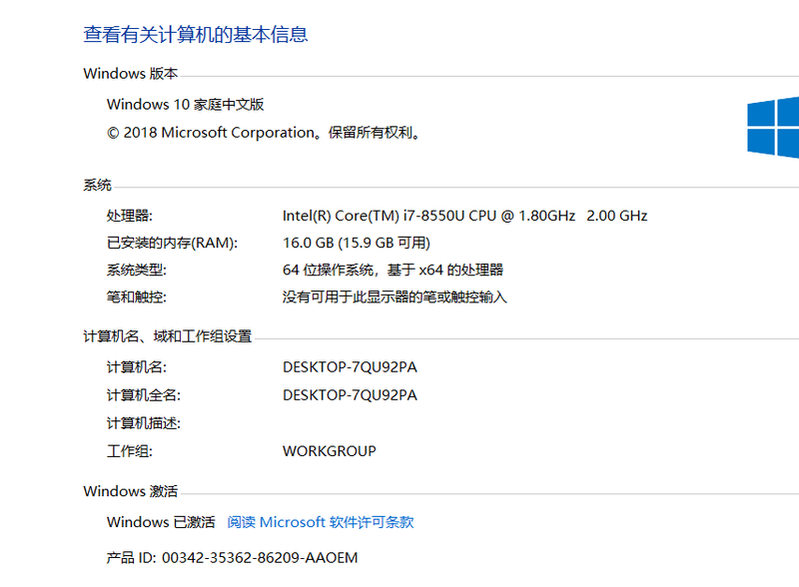
Task: Select the 系统 section title
Action: 97,184
